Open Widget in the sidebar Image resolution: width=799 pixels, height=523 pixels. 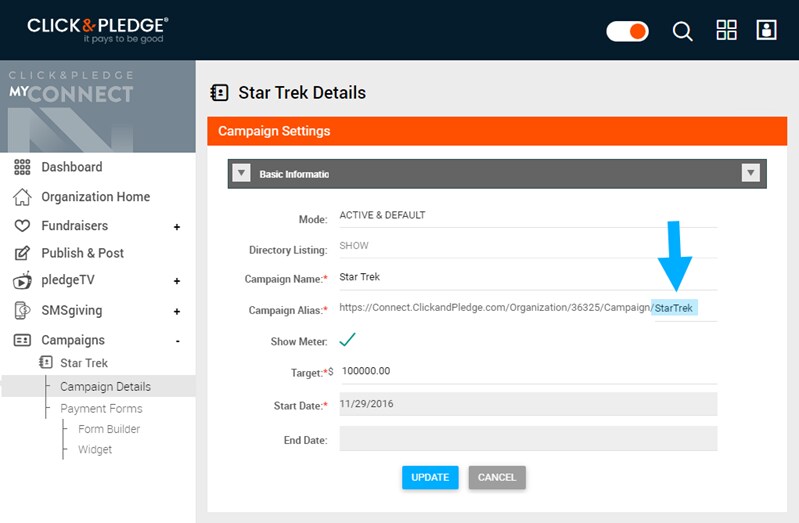tap(95, 450)
